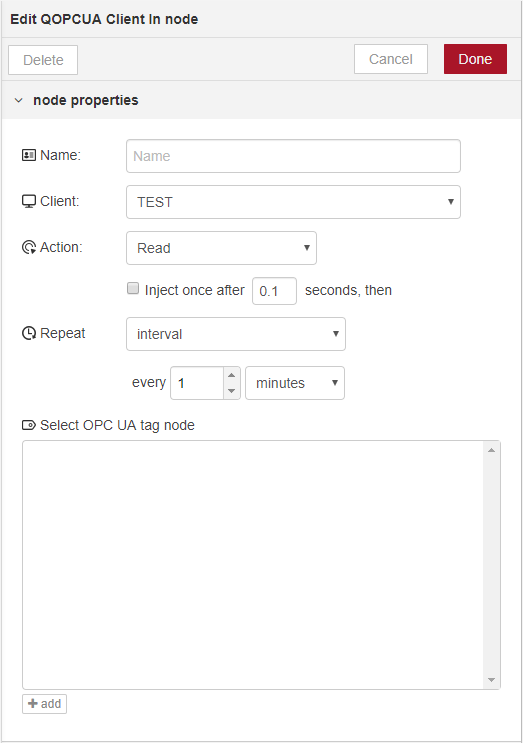Image resolution: width=523 pixels, height=743 pixels.
Task: Click the Done button
Action: coord(475,59)
